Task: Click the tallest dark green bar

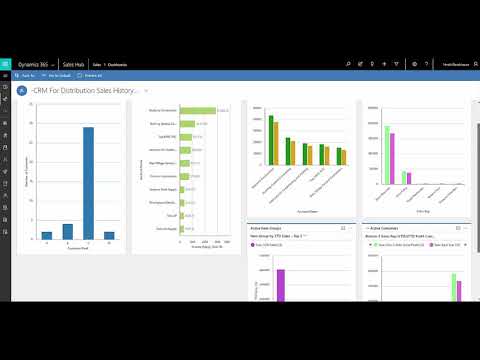Action: click(x=271, y=140)
